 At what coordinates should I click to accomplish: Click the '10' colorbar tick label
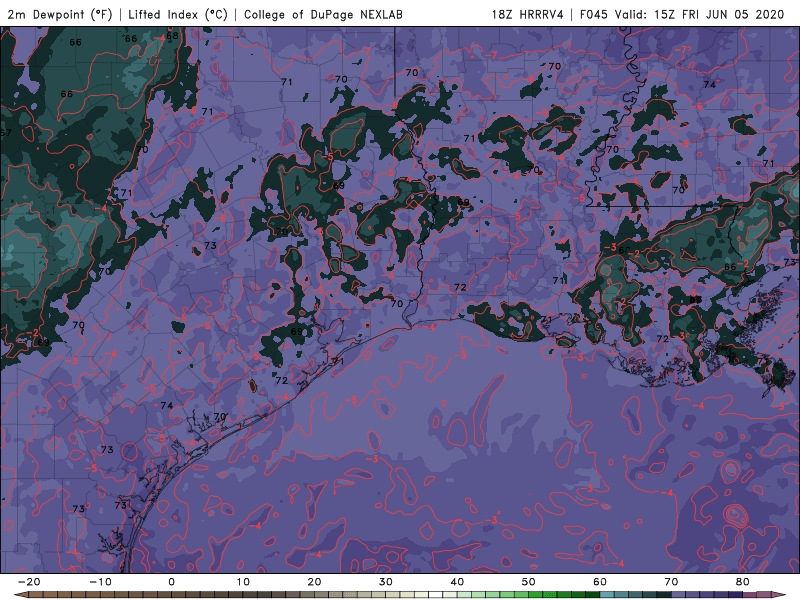243,582
